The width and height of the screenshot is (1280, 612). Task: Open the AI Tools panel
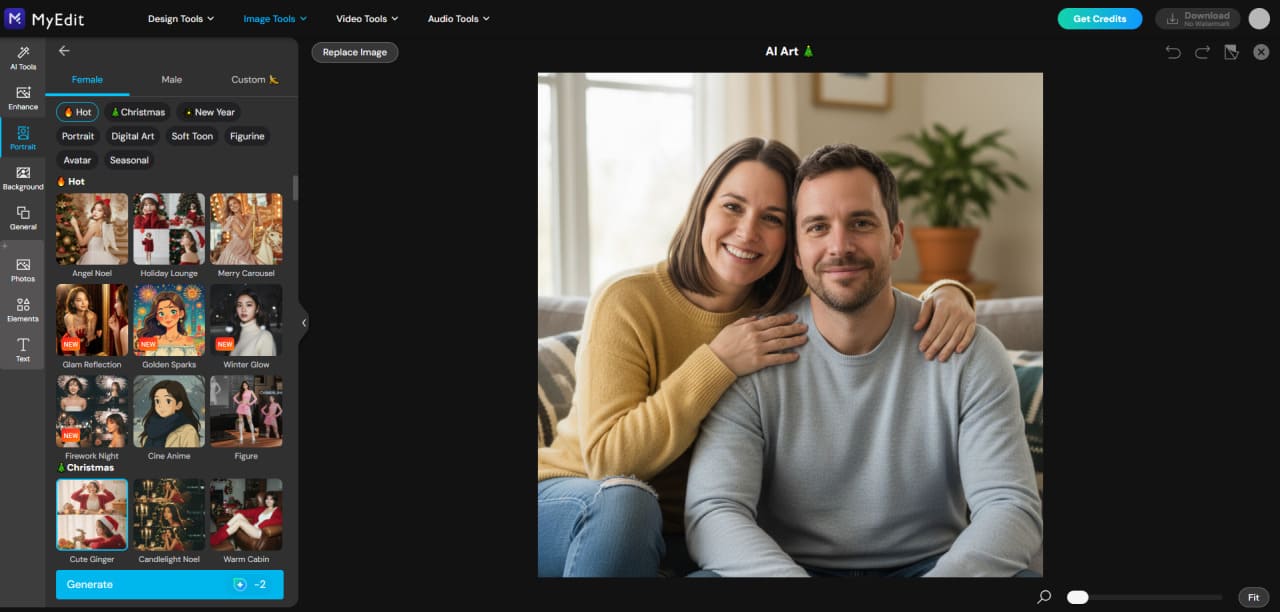click(x=22, y=58)
